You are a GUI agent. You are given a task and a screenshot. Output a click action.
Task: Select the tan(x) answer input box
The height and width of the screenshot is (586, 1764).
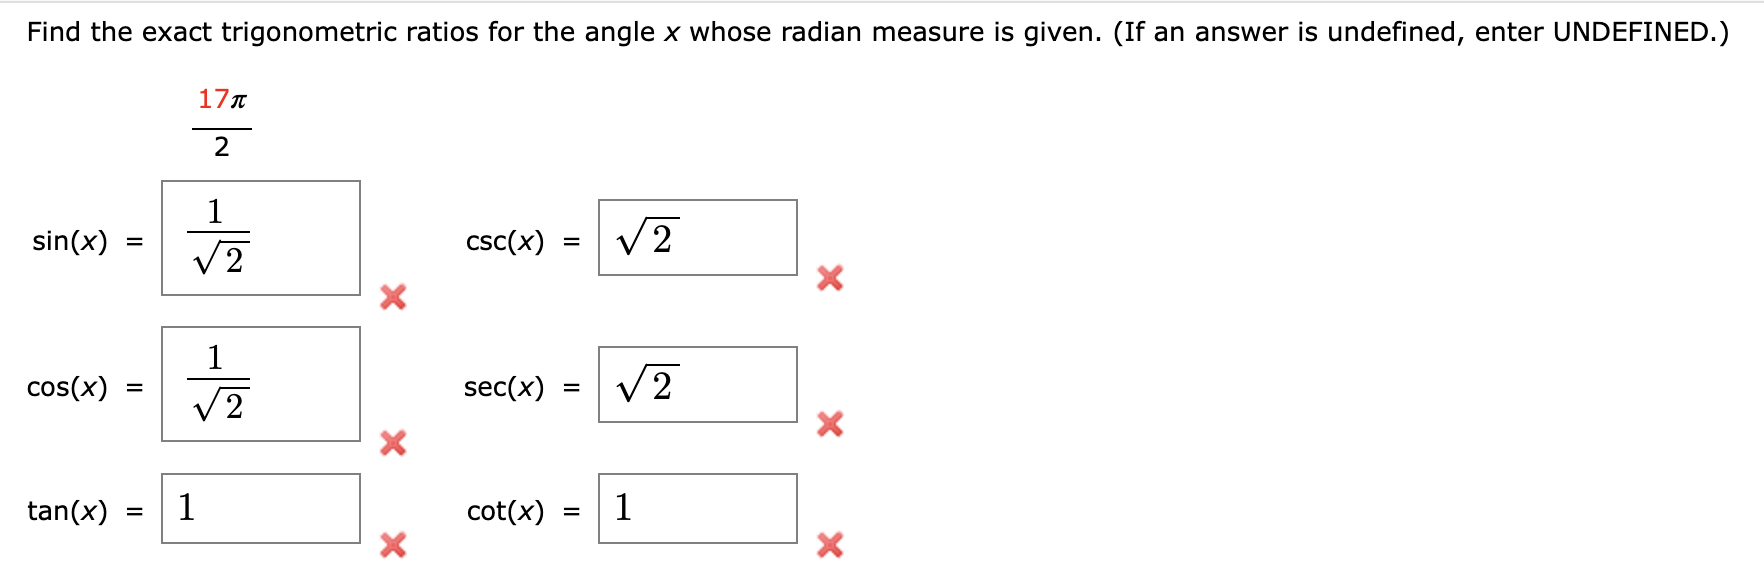[260, 510]
